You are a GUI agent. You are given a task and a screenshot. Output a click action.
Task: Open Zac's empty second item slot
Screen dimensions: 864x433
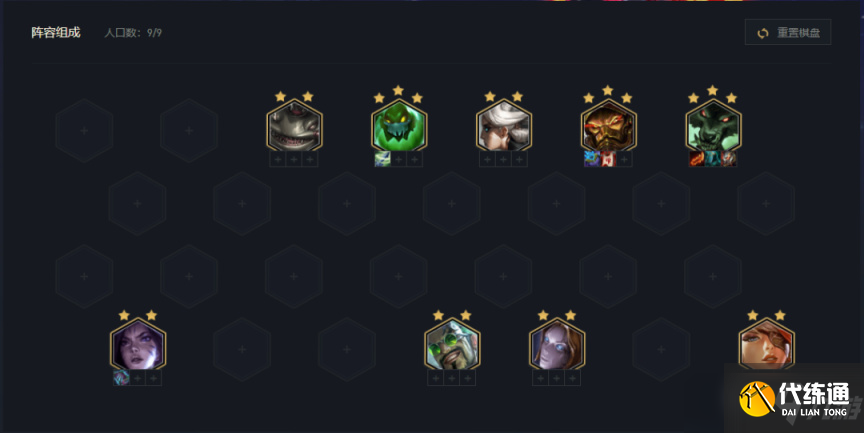[x=399, y=159]
